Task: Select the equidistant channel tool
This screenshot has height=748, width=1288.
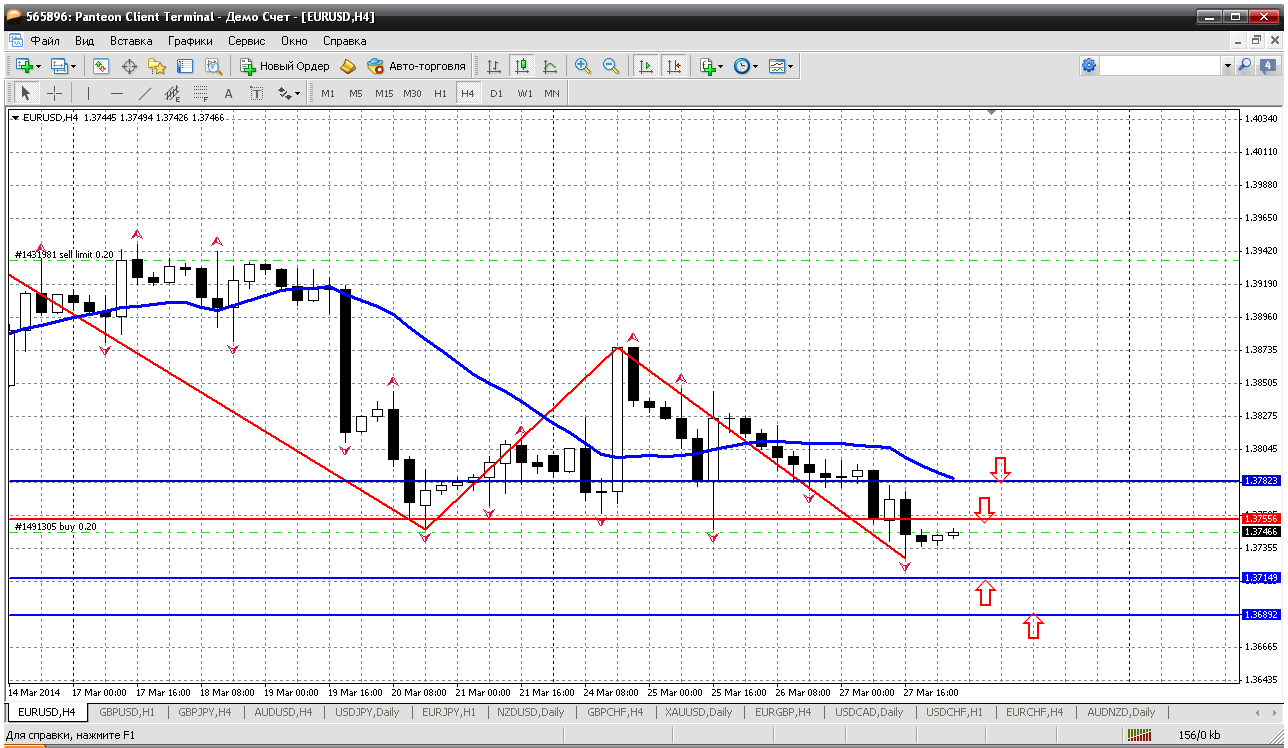Action: [172, 93]
